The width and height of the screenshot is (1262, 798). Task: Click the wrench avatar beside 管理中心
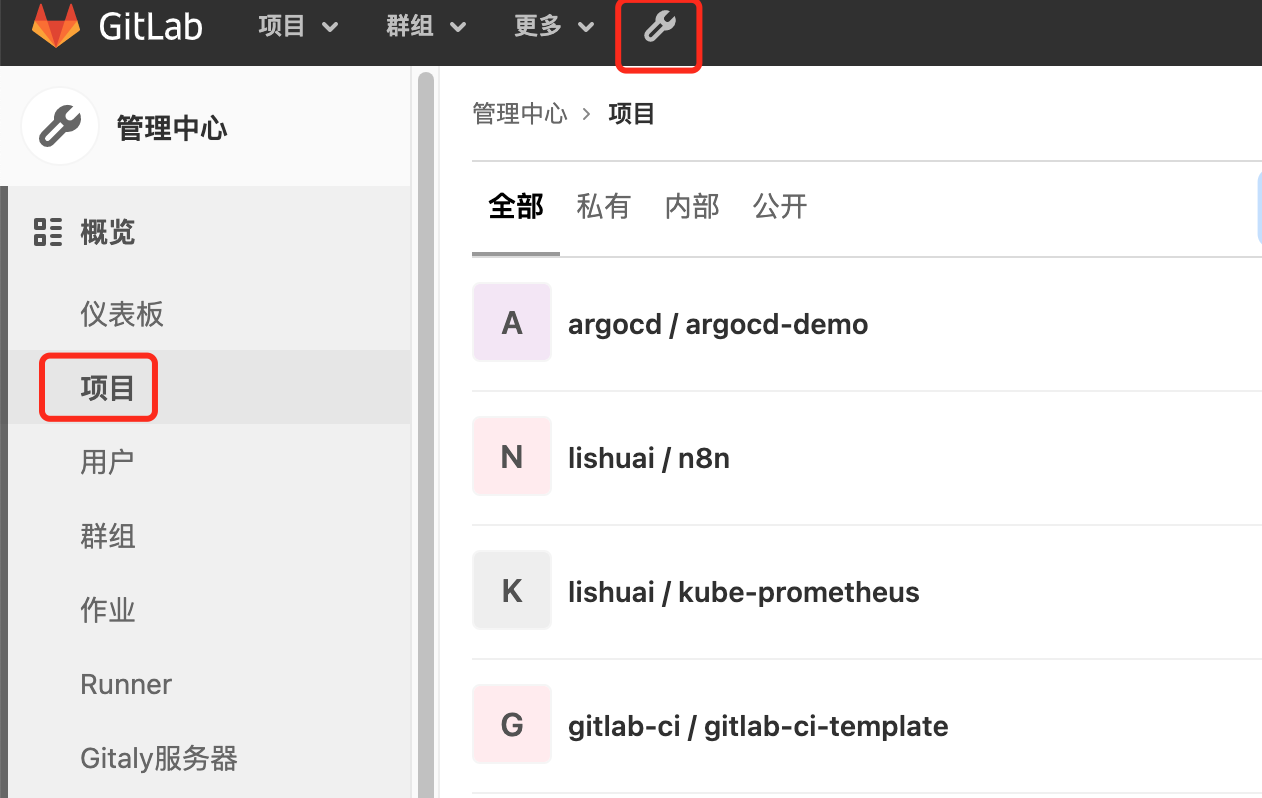[59, 126]
